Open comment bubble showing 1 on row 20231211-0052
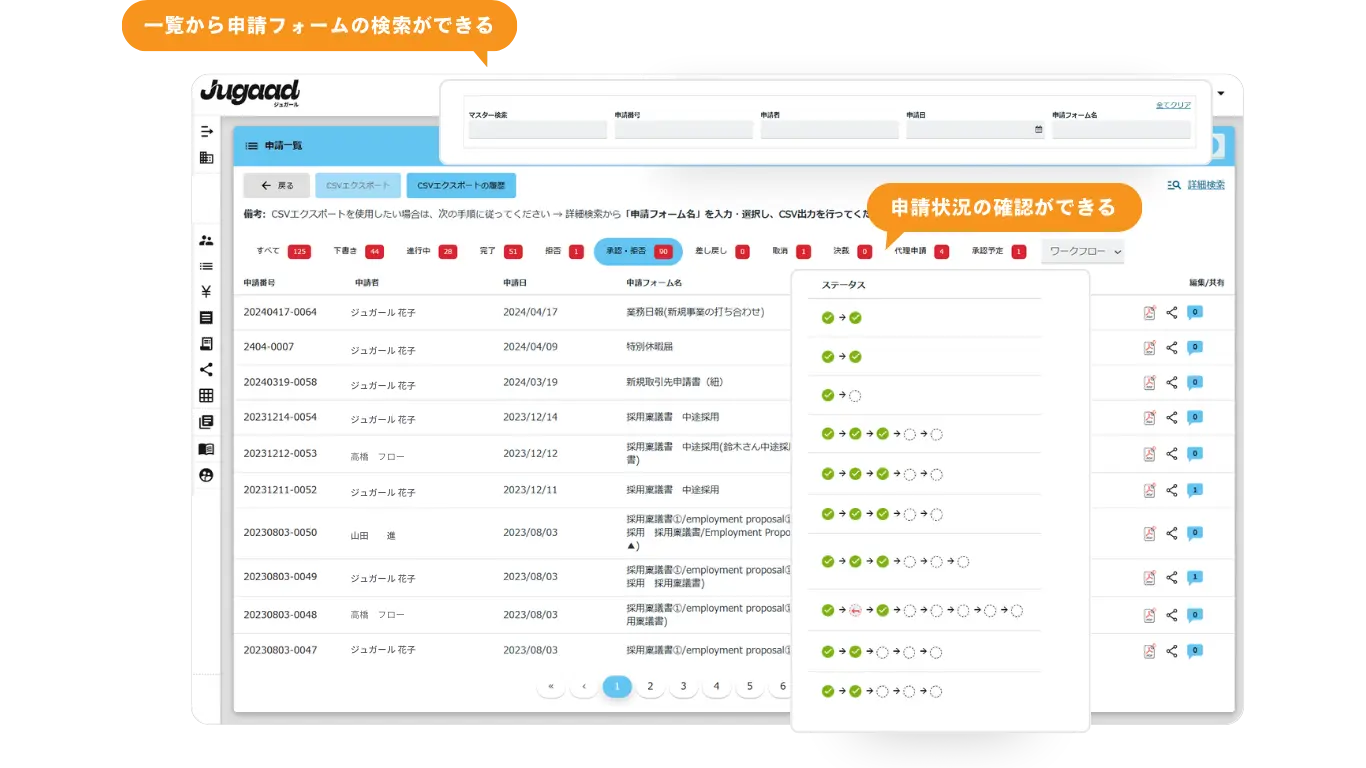This screenshot has width=1366, height=768. coord(1194,490)
